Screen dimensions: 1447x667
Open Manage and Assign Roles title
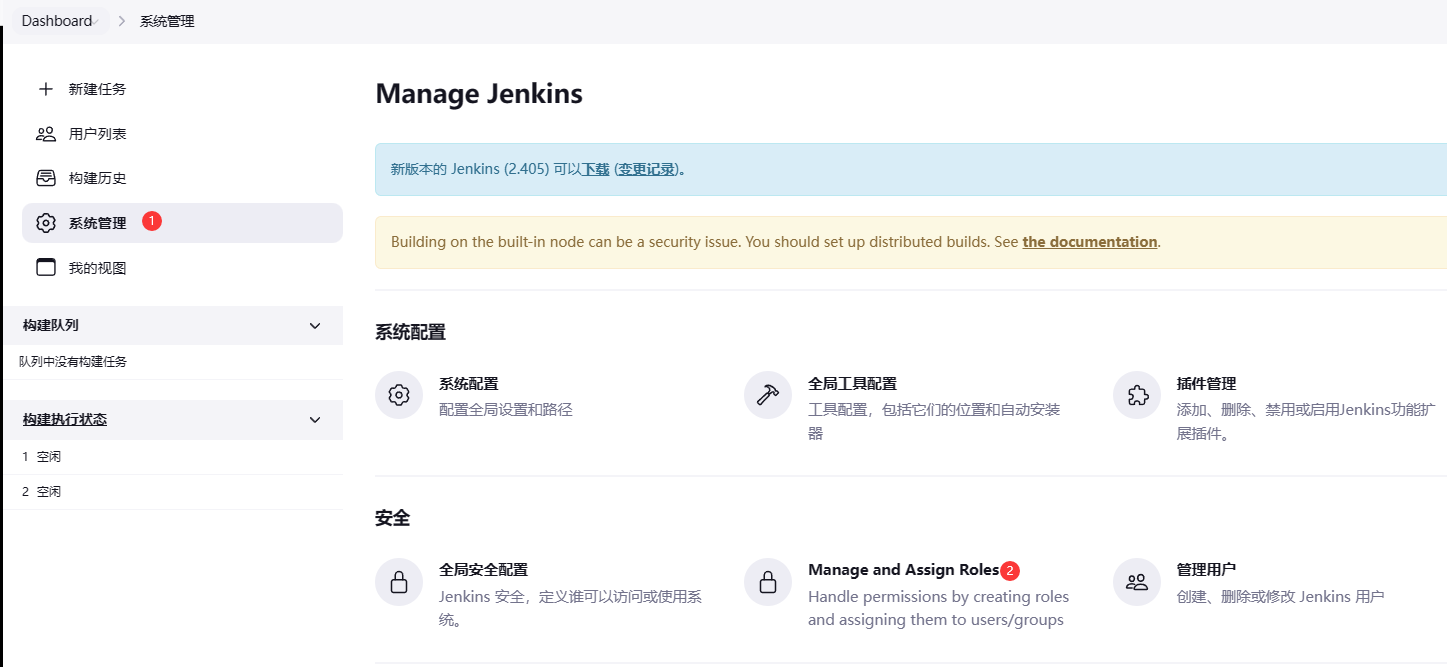(904, 570)
